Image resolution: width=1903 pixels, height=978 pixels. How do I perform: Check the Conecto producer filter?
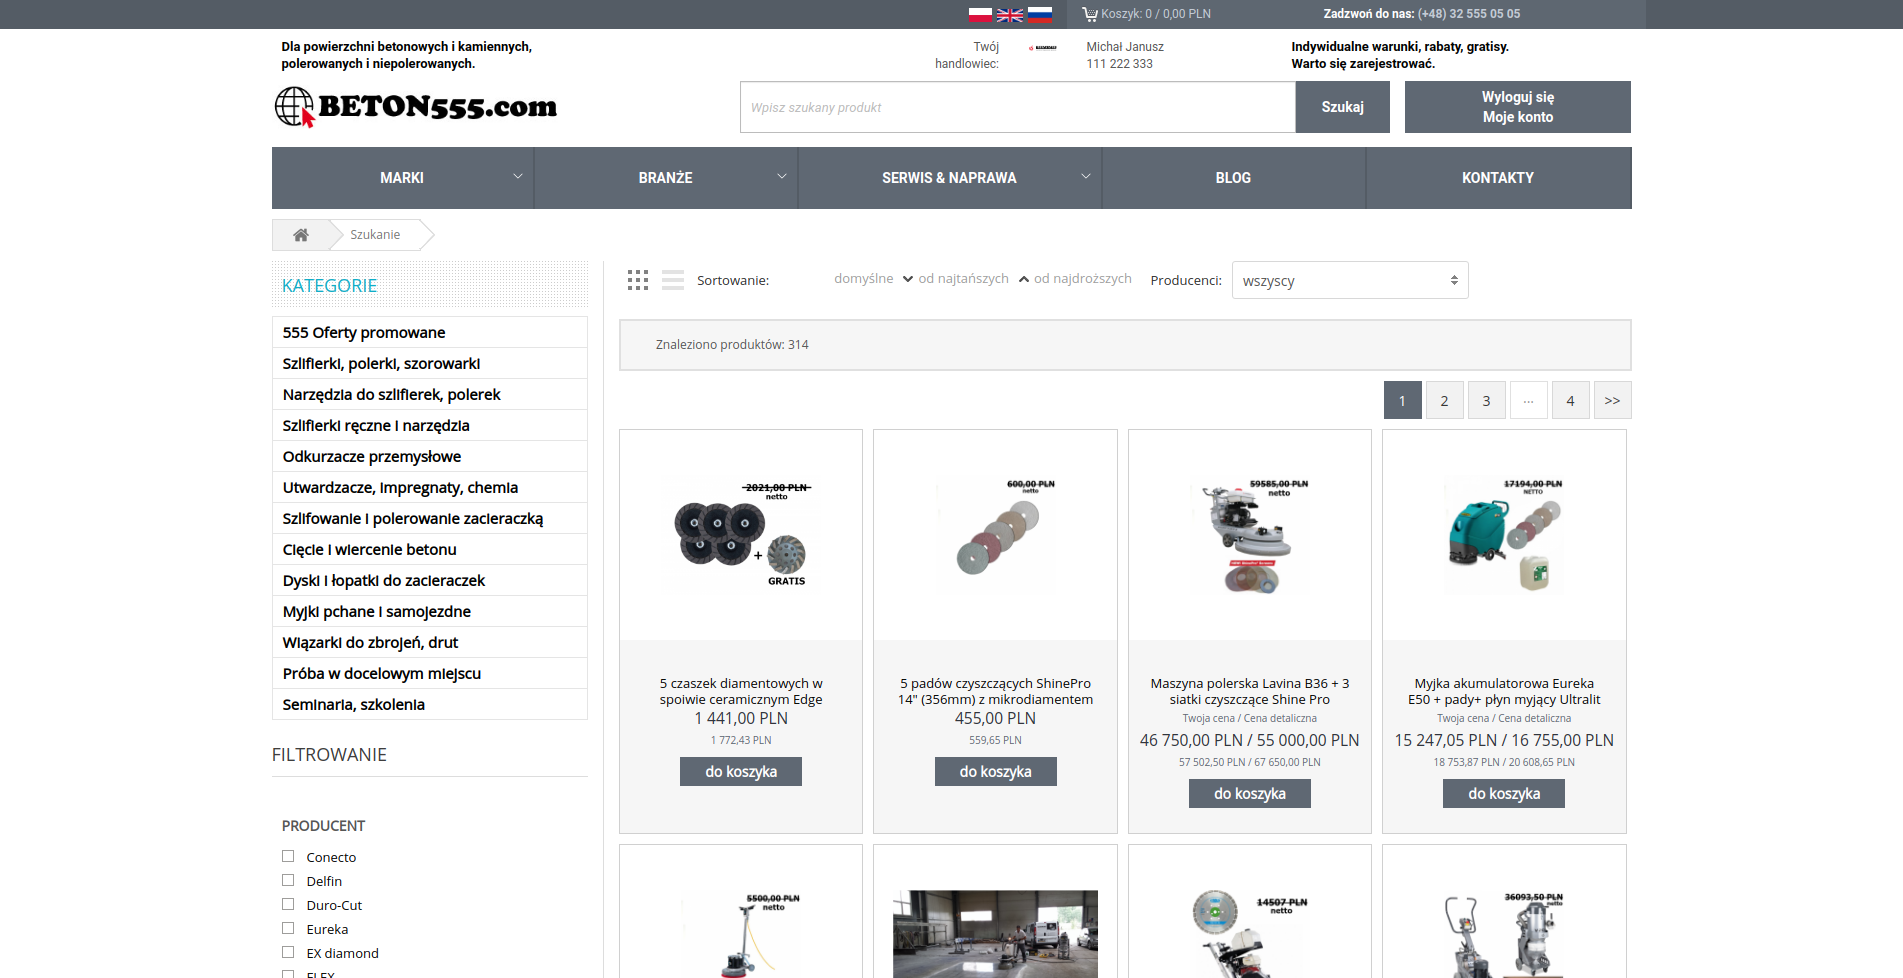(x=288, y=856)
